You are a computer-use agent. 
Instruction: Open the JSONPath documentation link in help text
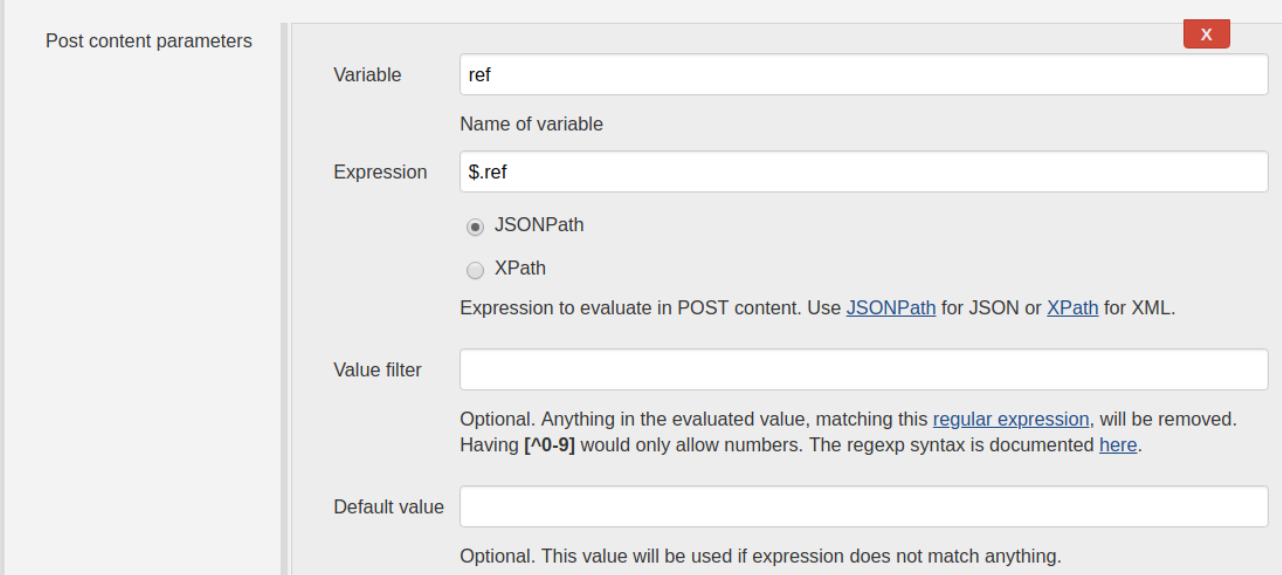(x=891, y=308)
